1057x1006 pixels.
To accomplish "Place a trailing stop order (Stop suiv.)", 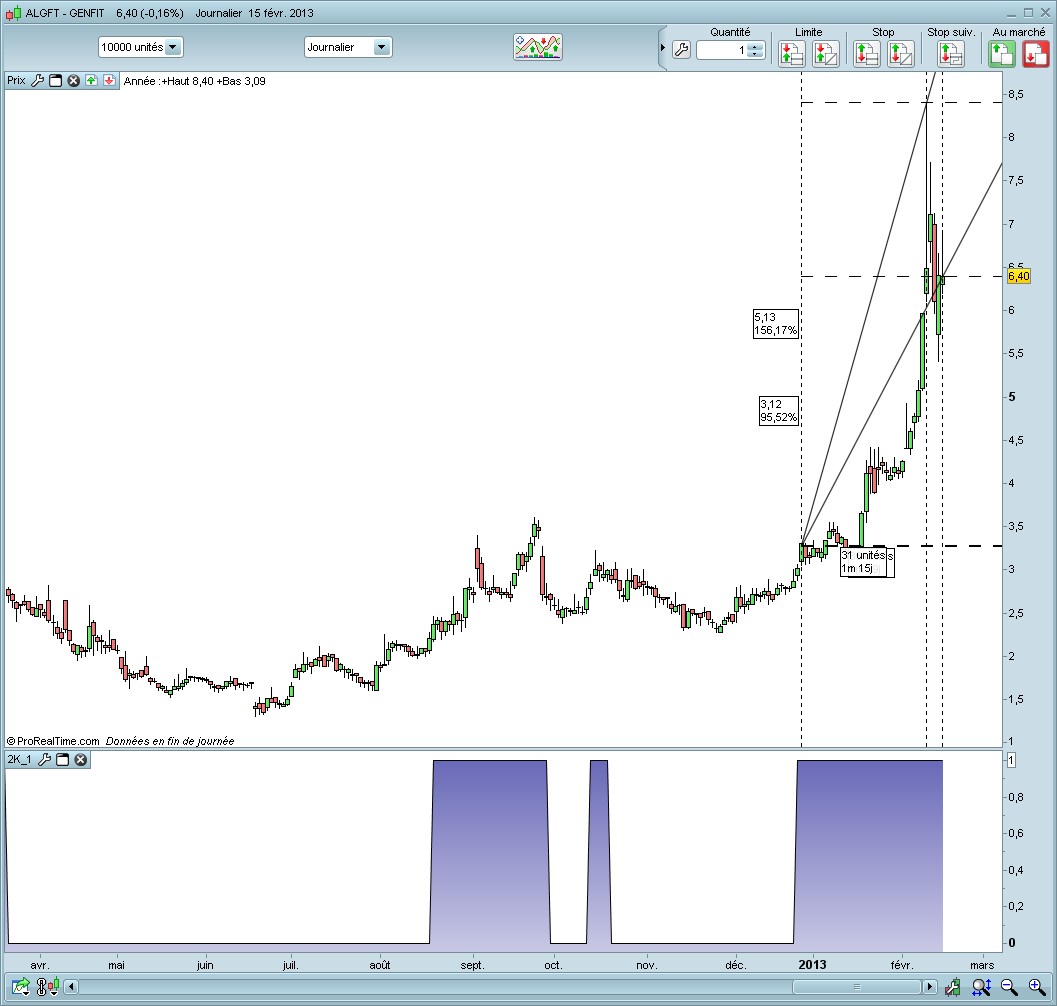I will pos(950,54).
